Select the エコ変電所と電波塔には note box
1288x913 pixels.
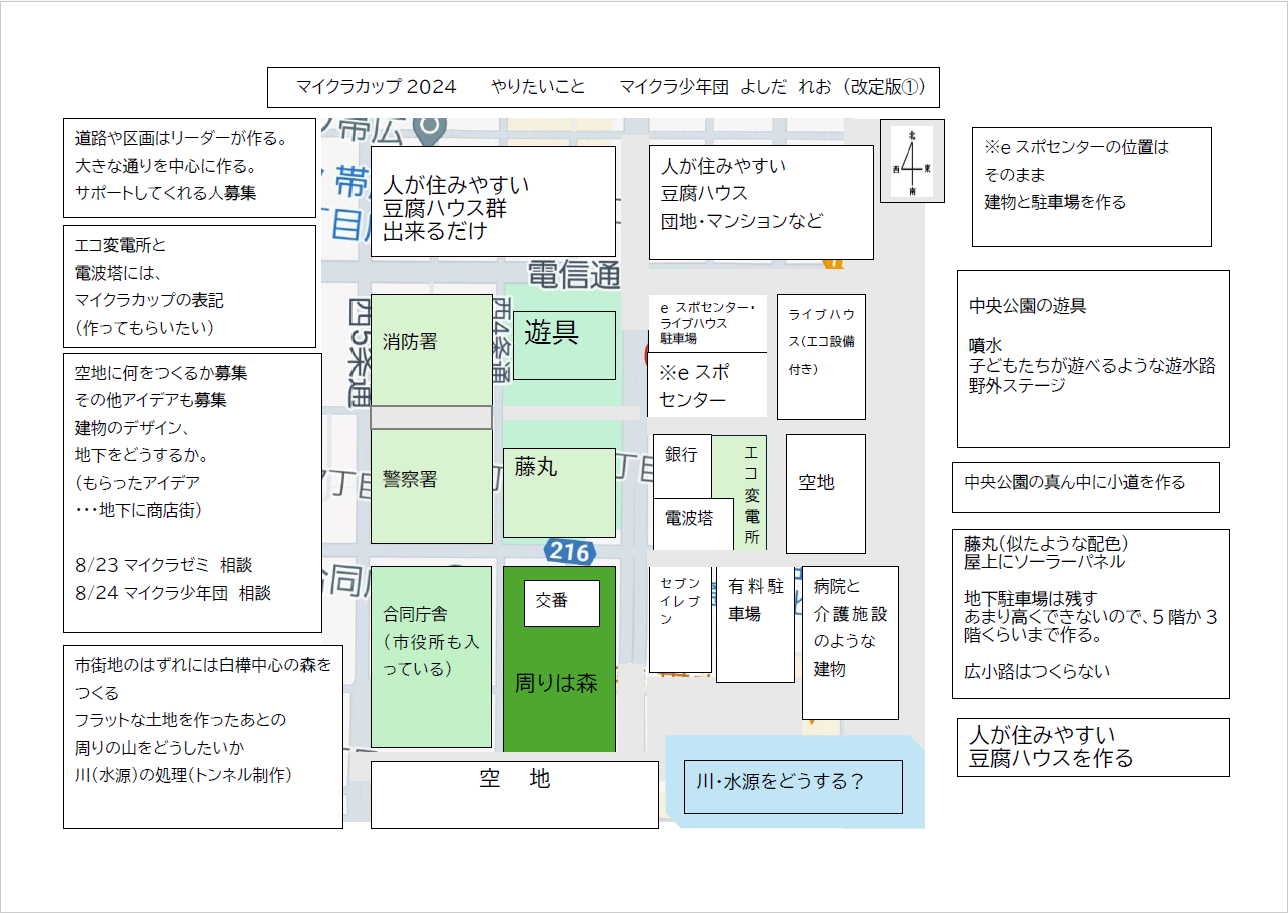tap(189, 286)
